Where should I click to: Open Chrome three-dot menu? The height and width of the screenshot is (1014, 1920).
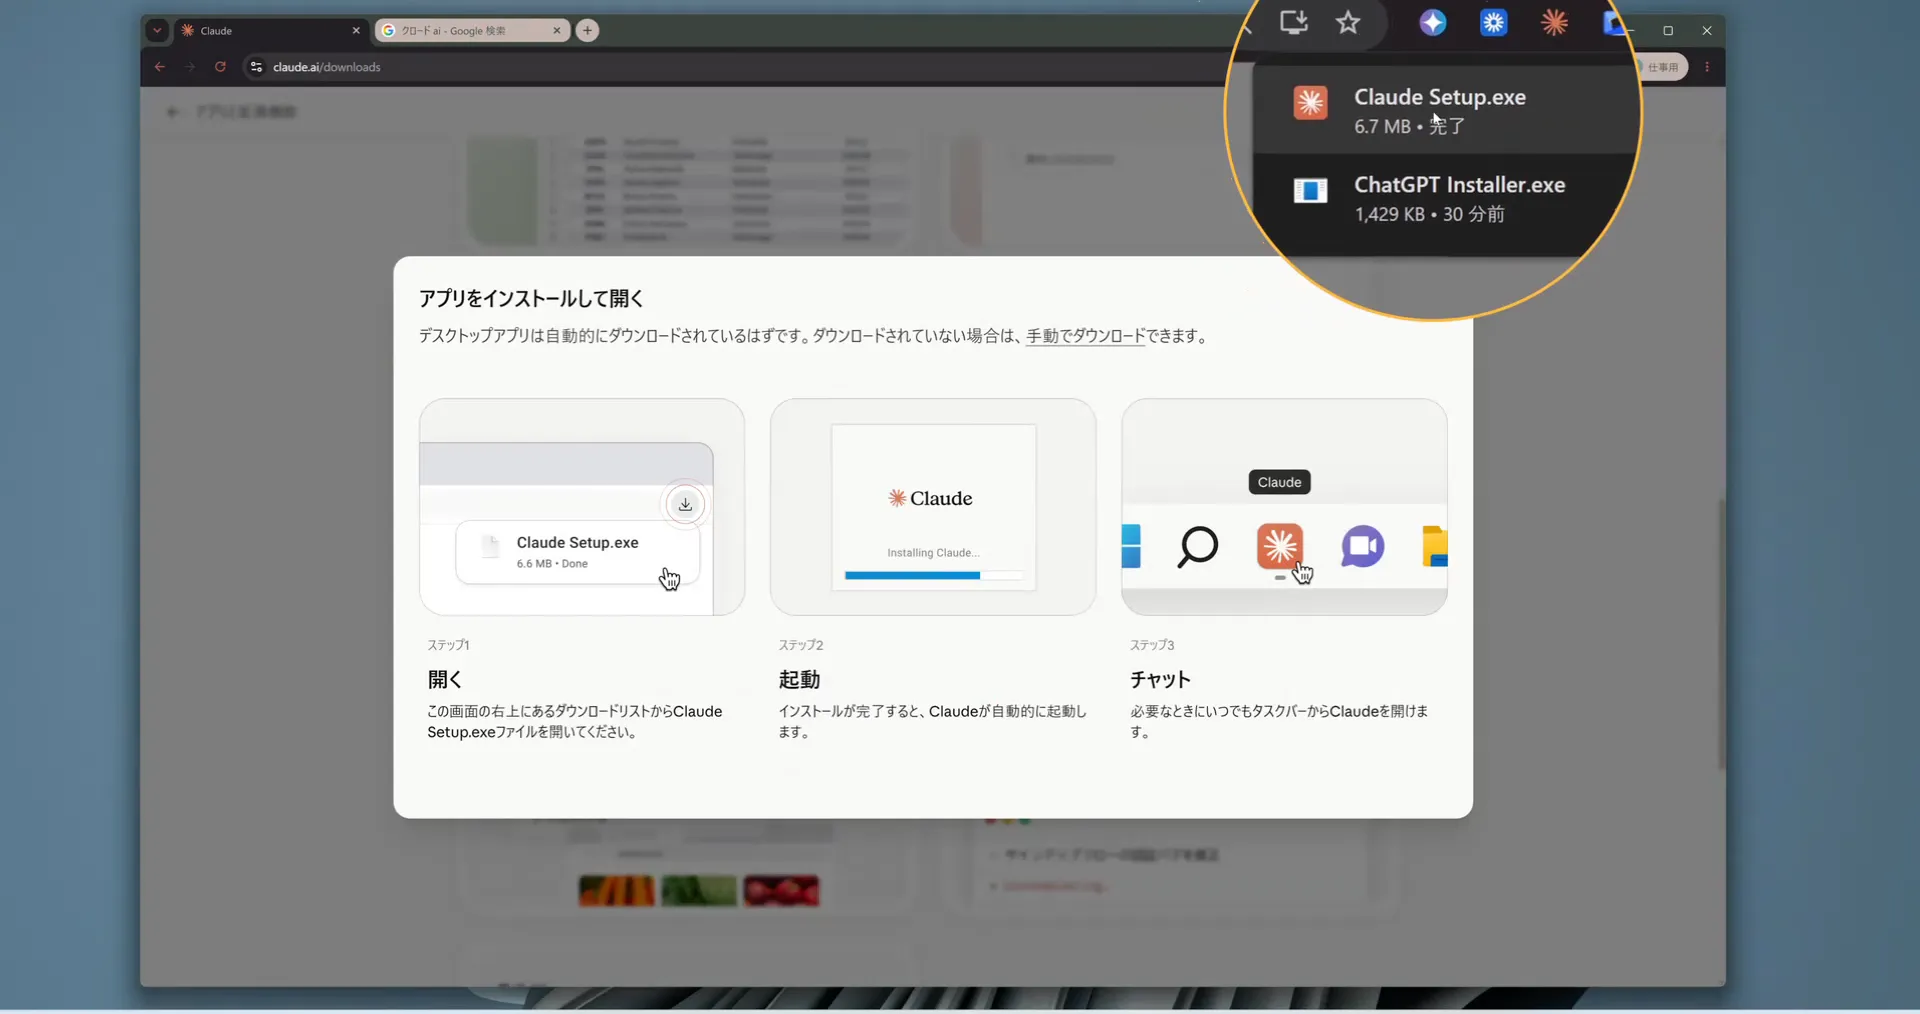[1707, 67]
